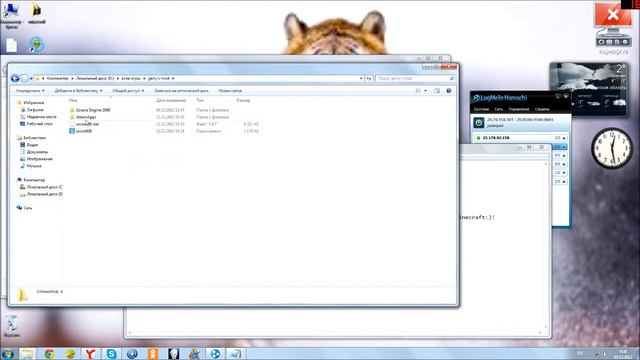Open Explorer help via the question mark icon
Image resolution: width=640 pixels, height=360 pixels.
point(449,91)
